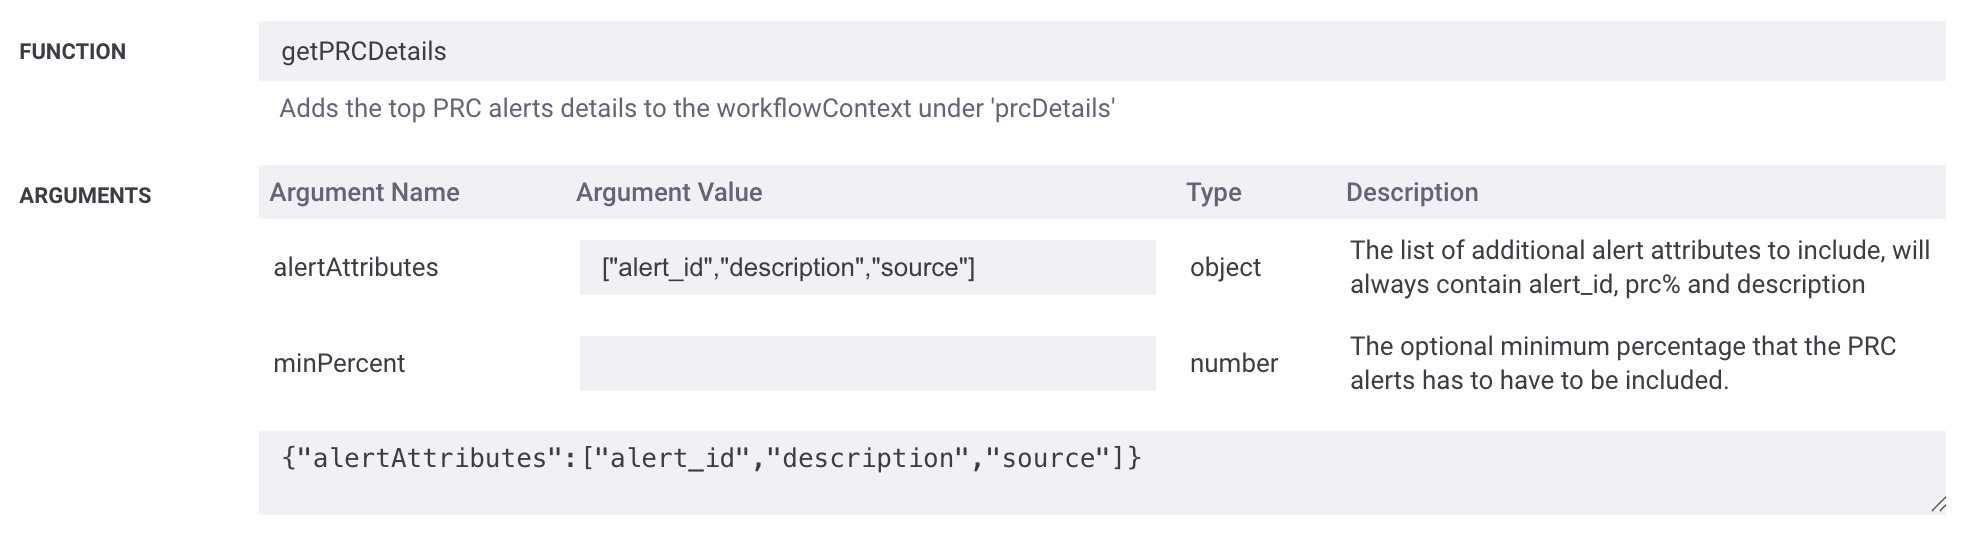The image size is (1972, 536).
Task: Select the alertAttributes argument name label
Action: click(355, 267)
